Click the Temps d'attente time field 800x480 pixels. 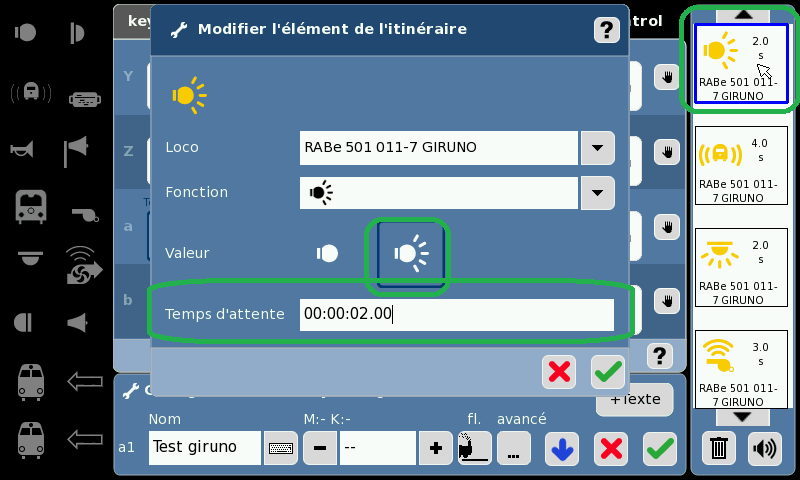456,315
